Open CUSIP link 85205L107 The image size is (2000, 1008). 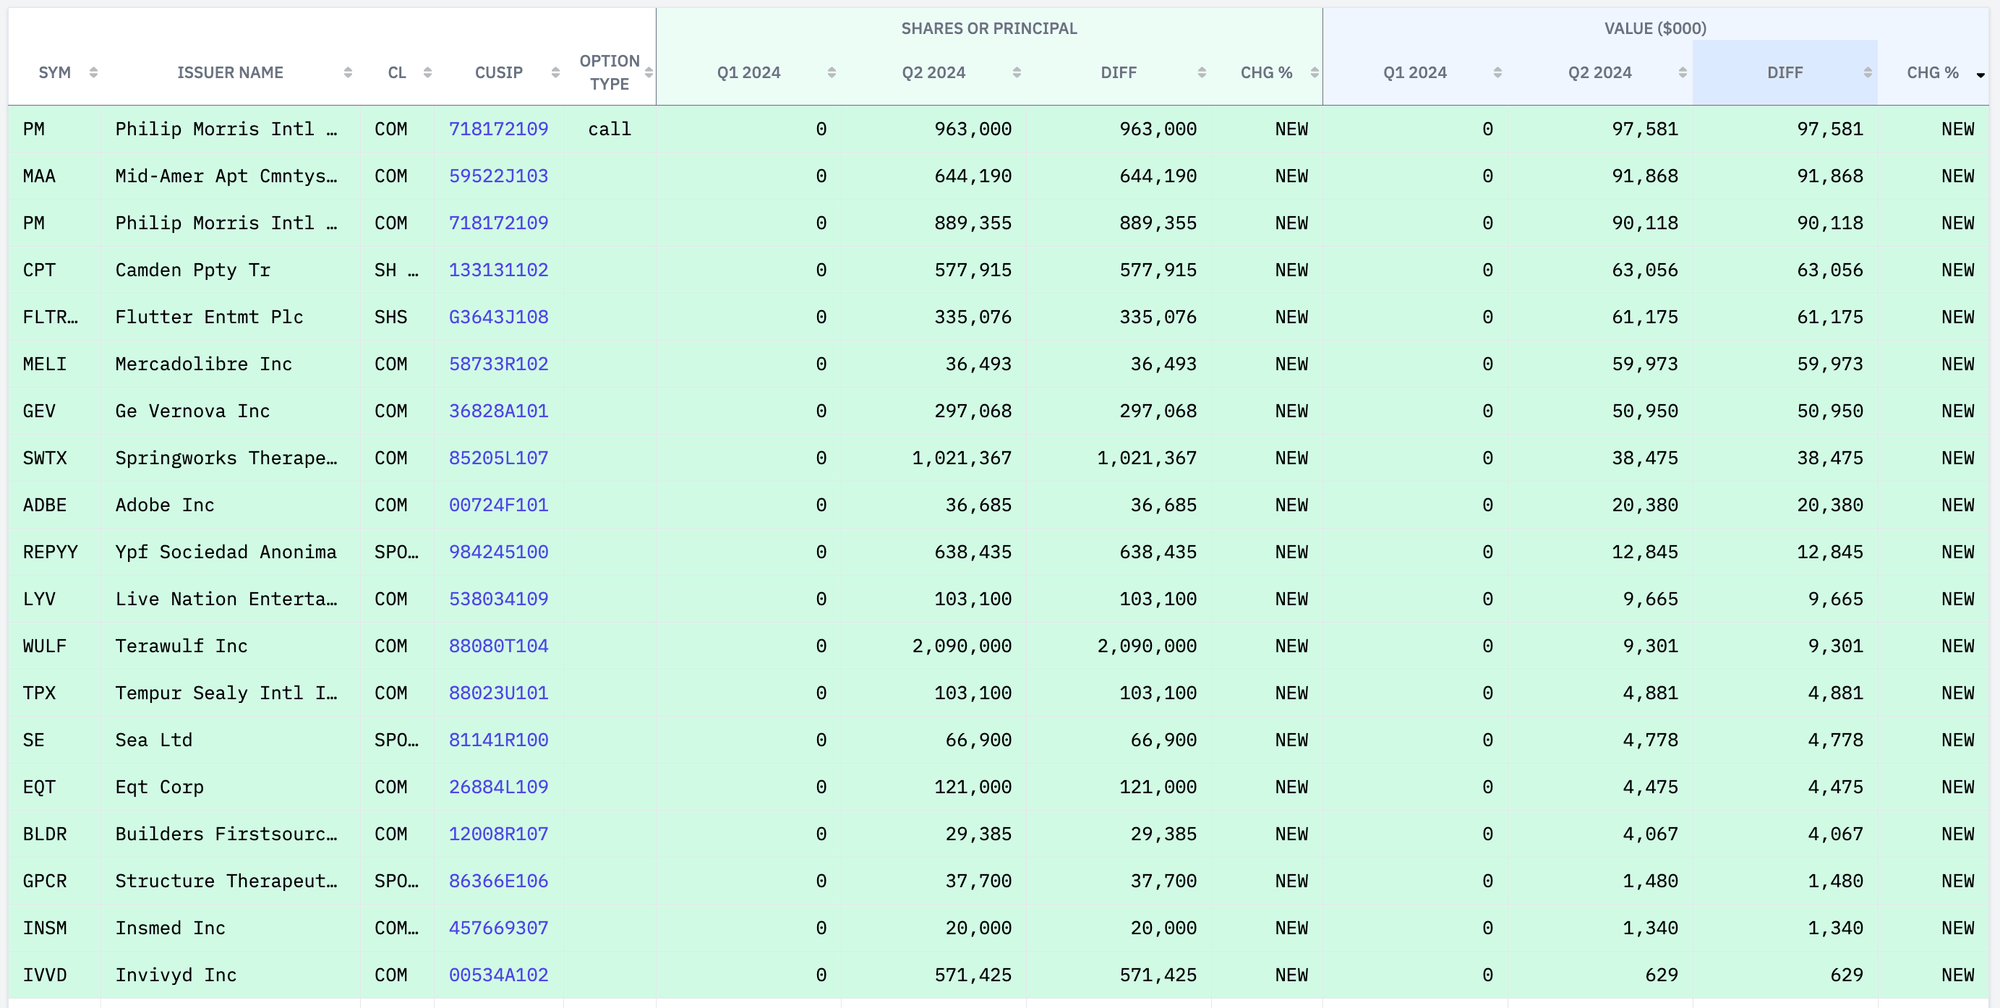pyautogui.click(x=498, y=458)
